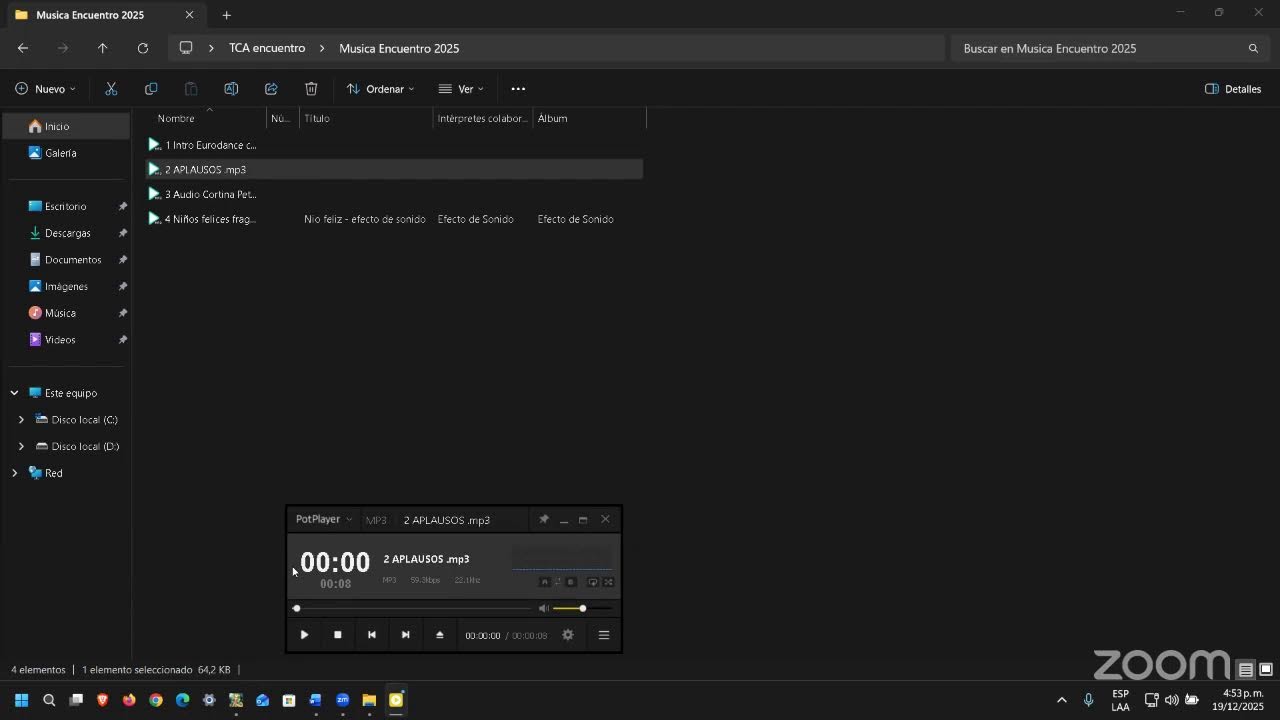Open Zoom app from the taskbar
Viewport: 1280px width, 720px height.
(342, 700)
